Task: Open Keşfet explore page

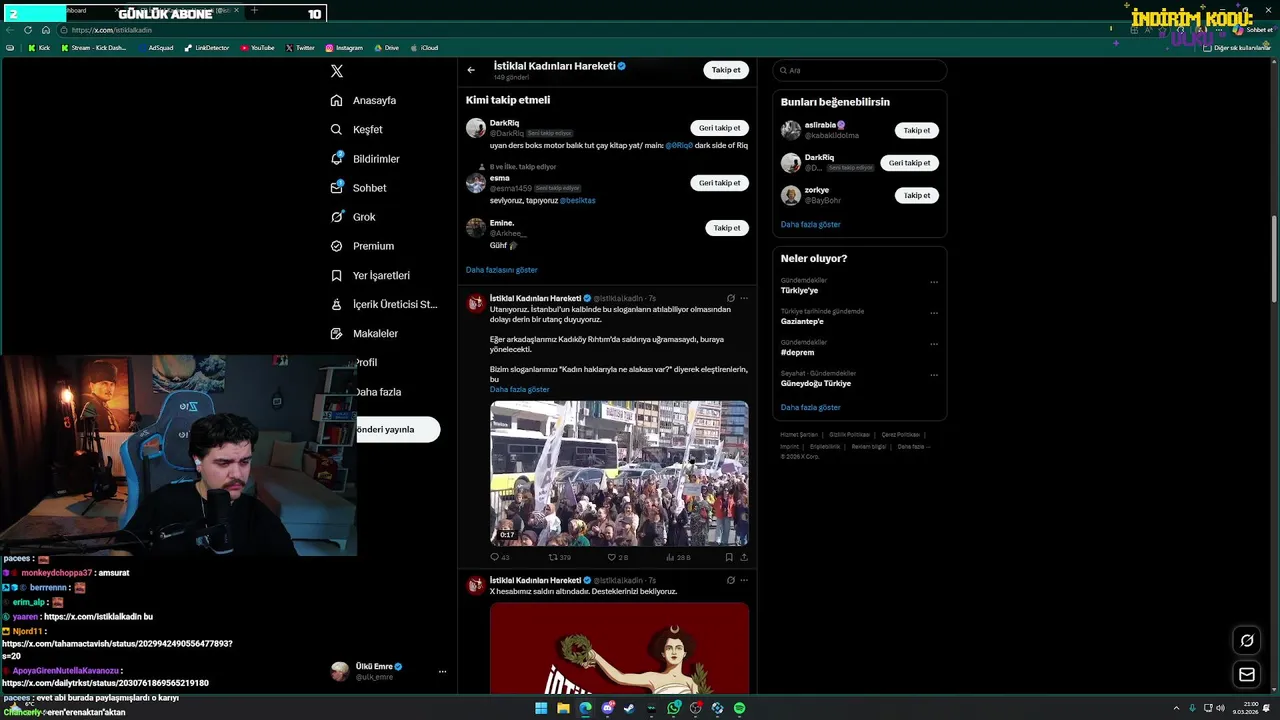Action: (356, 129)
